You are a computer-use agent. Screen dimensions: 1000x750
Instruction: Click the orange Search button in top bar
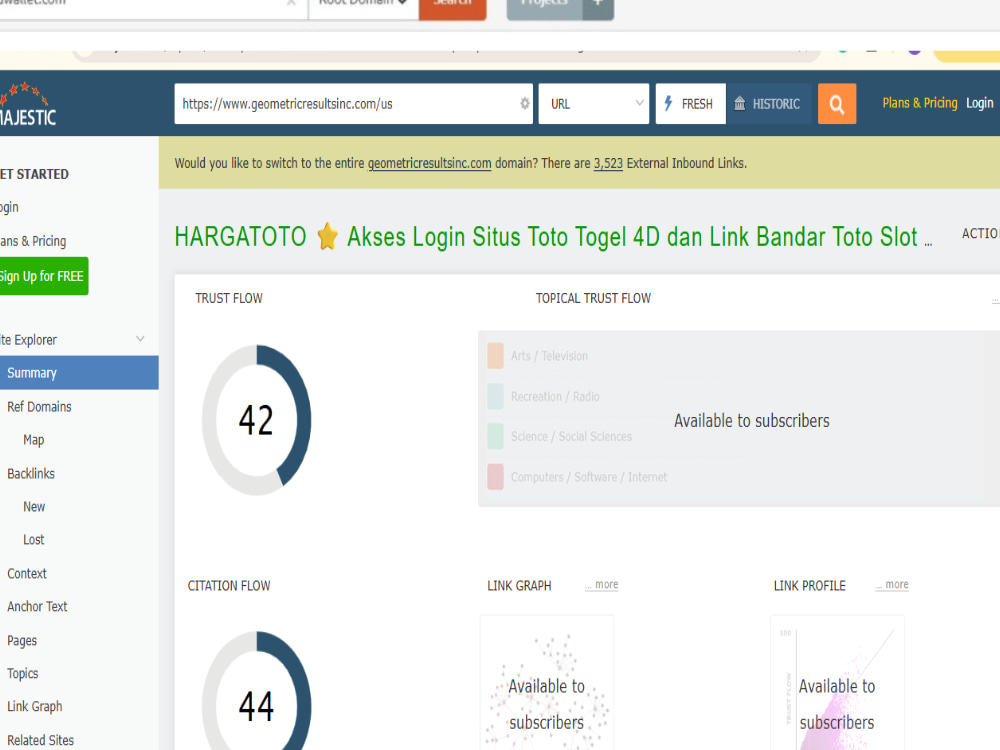(x=452, y=9)
